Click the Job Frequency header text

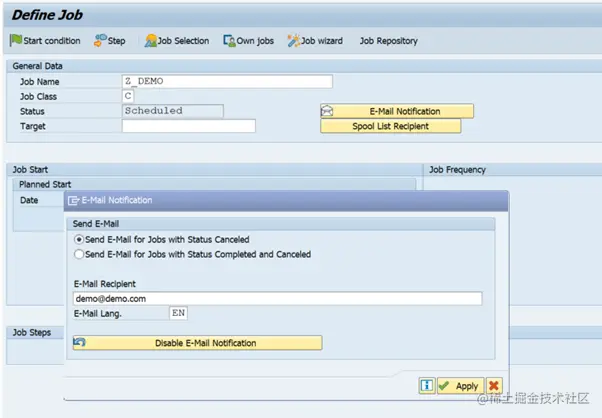pos(457,170)
